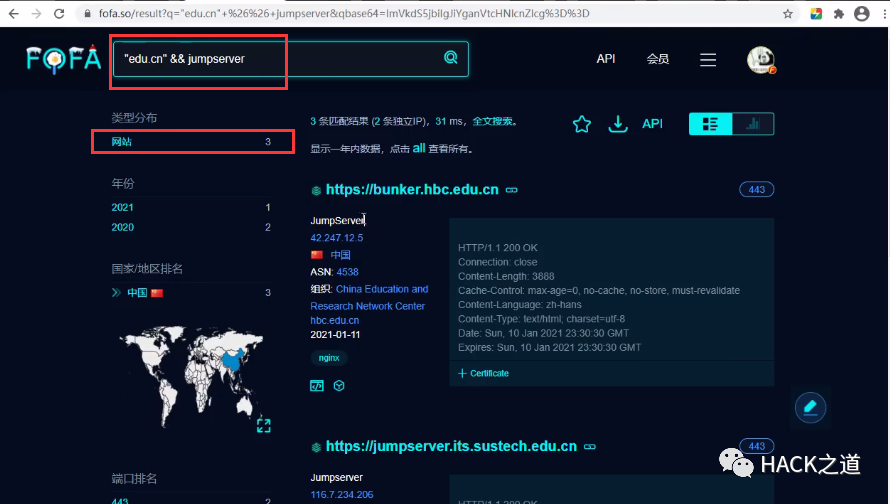Open the hamburger menu
The width and height of the screenshot is (890, 504).
(x=708, y=60)
